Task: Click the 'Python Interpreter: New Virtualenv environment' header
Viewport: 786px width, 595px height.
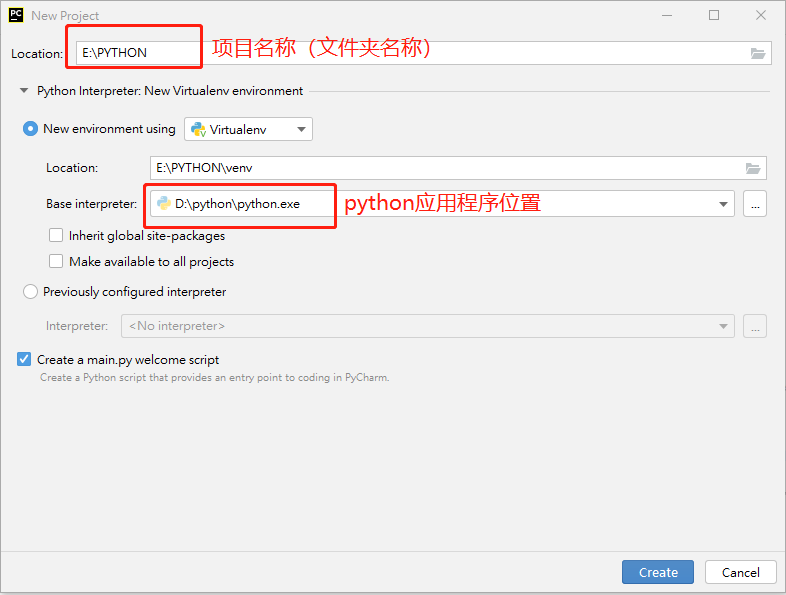Action: [170, 91]
